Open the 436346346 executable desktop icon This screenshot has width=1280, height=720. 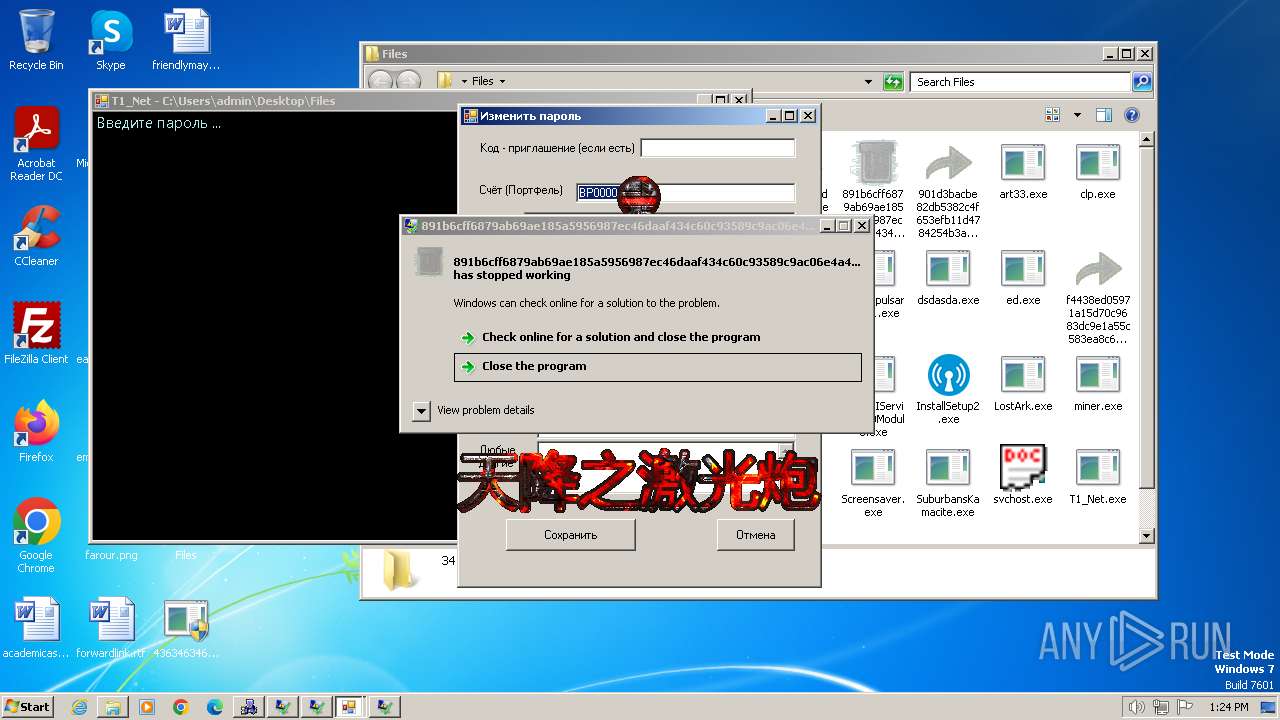pyautogui.click(x=186, y=628)
